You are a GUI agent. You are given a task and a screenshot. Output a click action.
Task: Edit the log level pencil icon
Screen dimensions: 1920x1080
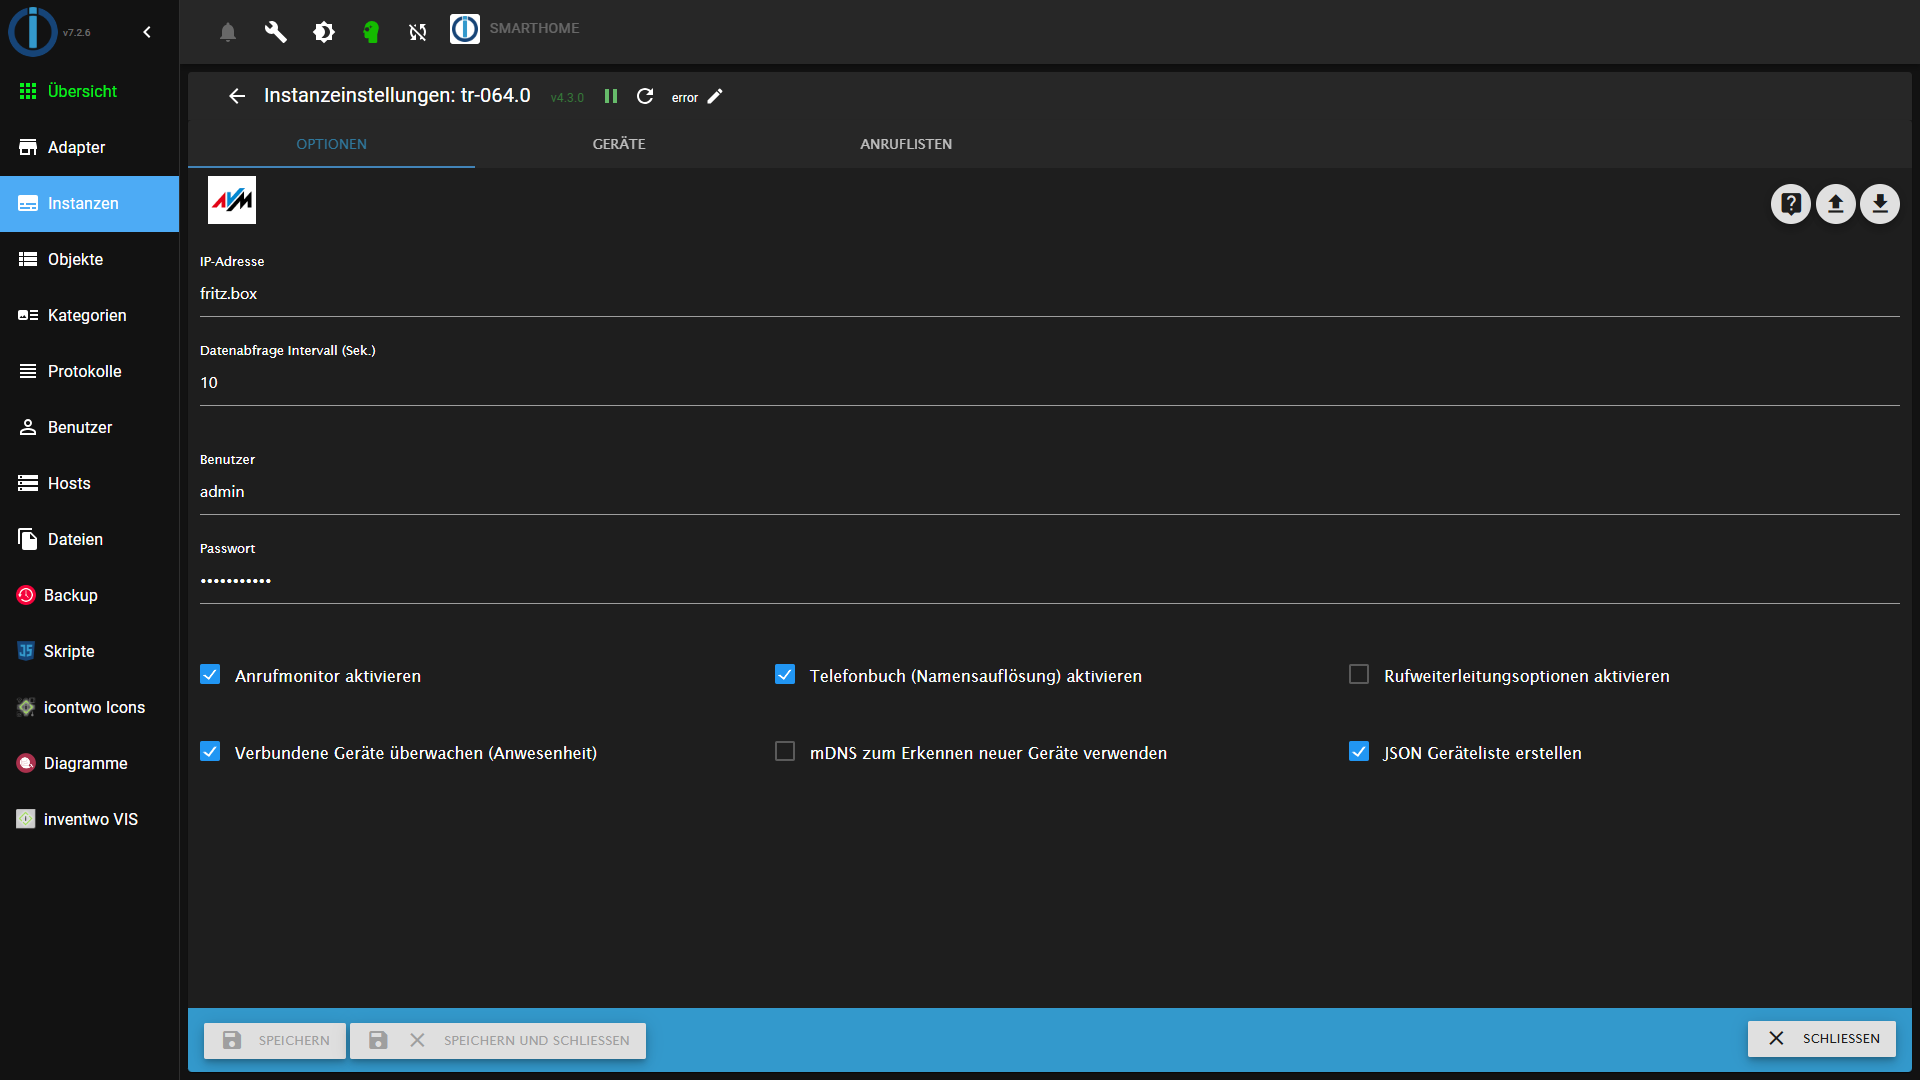pyautogui.click(x=715, y=96)
